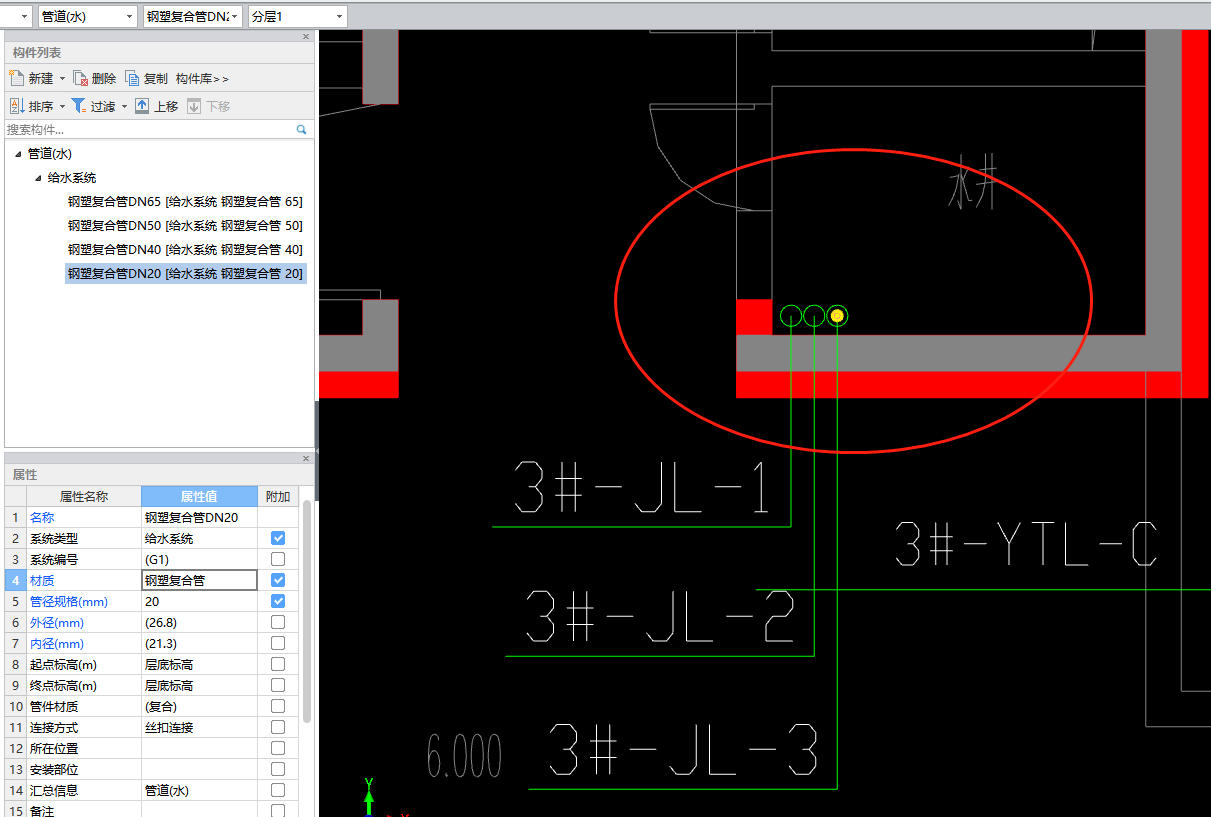Image resolution: width=1211 pixels, height=817 pixels.
Task: Open 构件库>> component library
Action: pyautogui.click(x=202, y=79)
